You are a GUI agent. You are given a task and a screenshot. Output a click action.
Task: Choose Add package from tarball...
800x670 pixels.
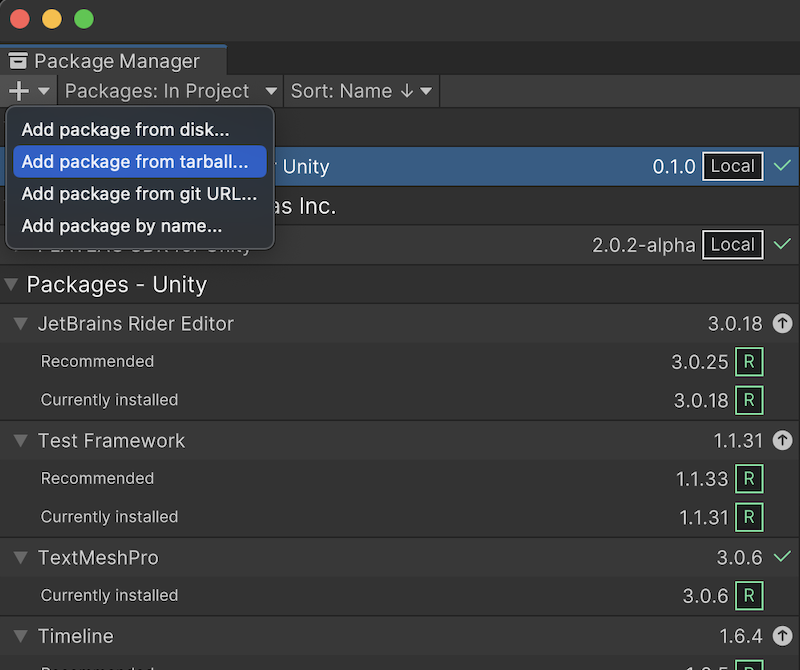tap(140, 162)
